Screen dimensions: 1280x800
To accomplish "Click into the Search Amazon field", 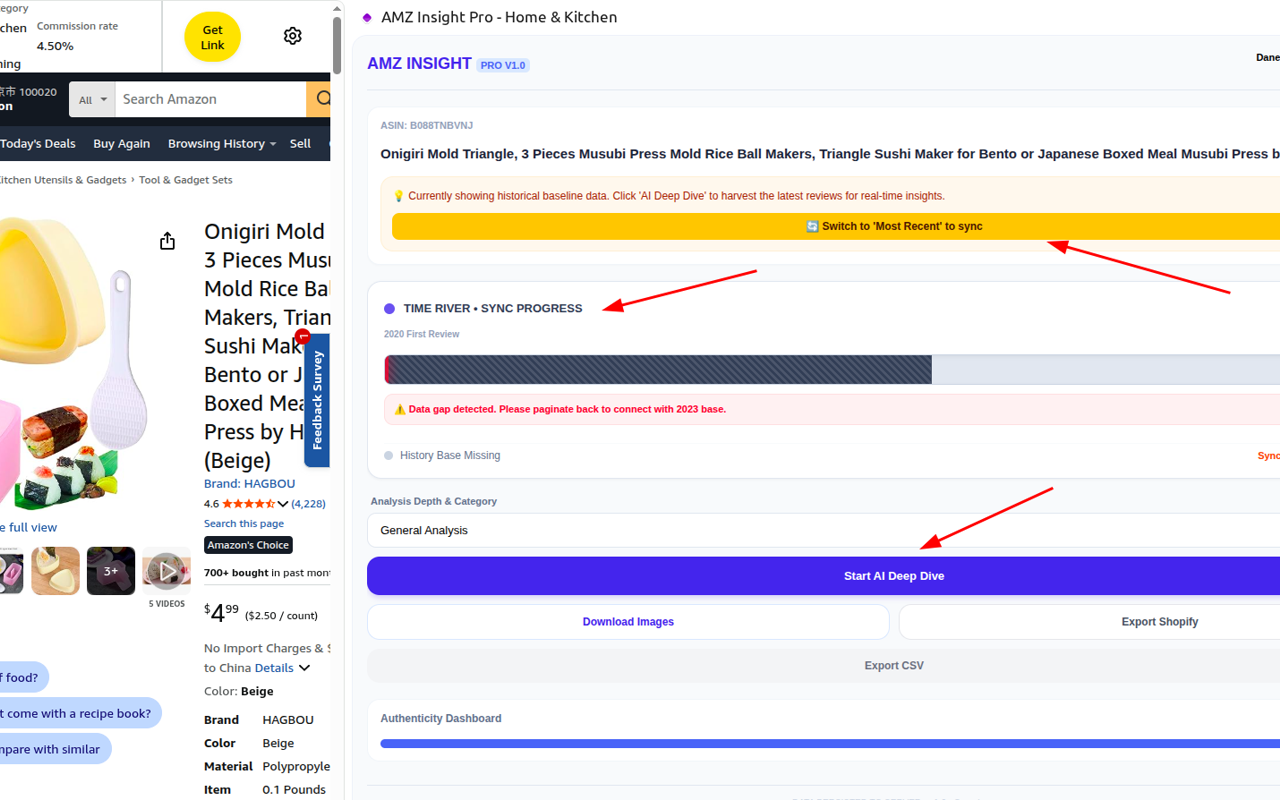I will [210, 99].
